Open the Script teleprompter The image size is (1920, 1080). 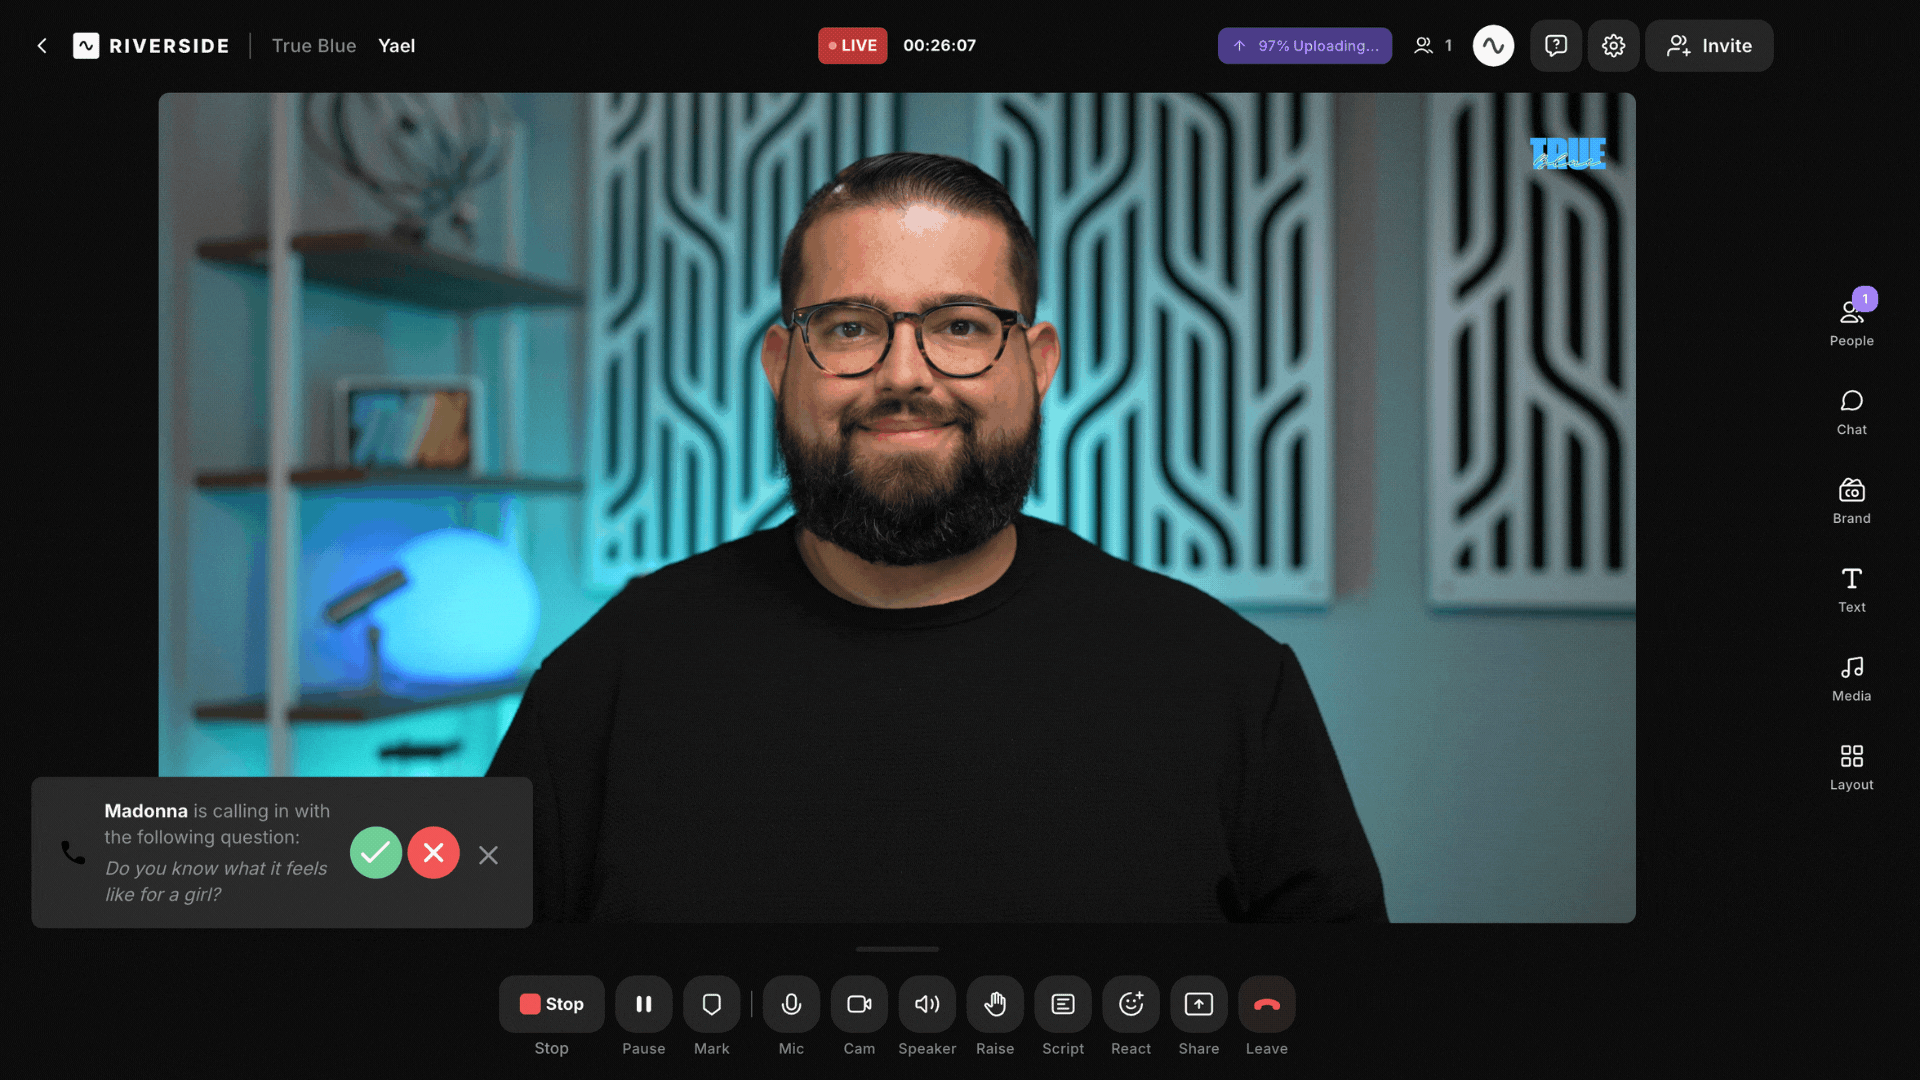[1063, 1004]
